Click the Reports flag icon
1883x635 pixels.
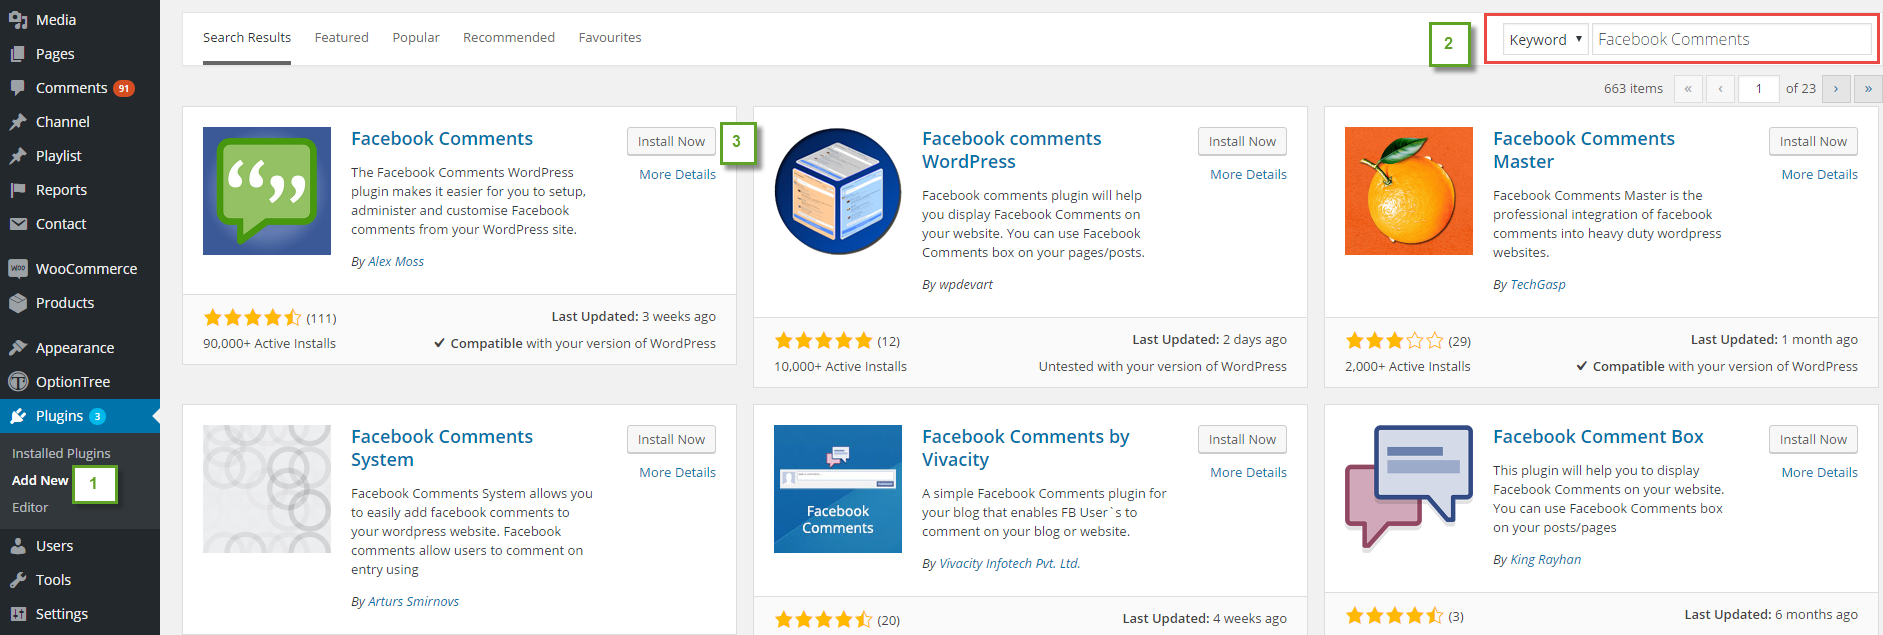(18, 190)
